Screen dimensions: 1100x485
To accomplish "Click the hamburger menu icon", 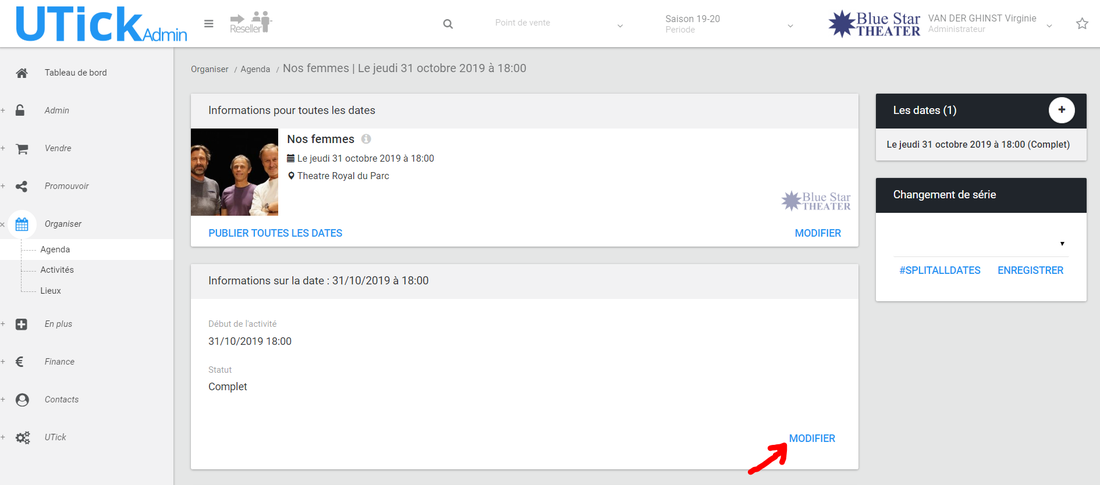I will pyautogui.click(x=208, y=24).
